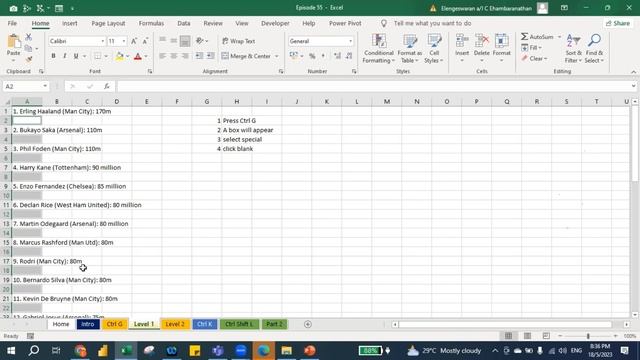Viewport: 640px width, 360px height.
Task: Apply Percent Style format
Action: coord(312,56)
